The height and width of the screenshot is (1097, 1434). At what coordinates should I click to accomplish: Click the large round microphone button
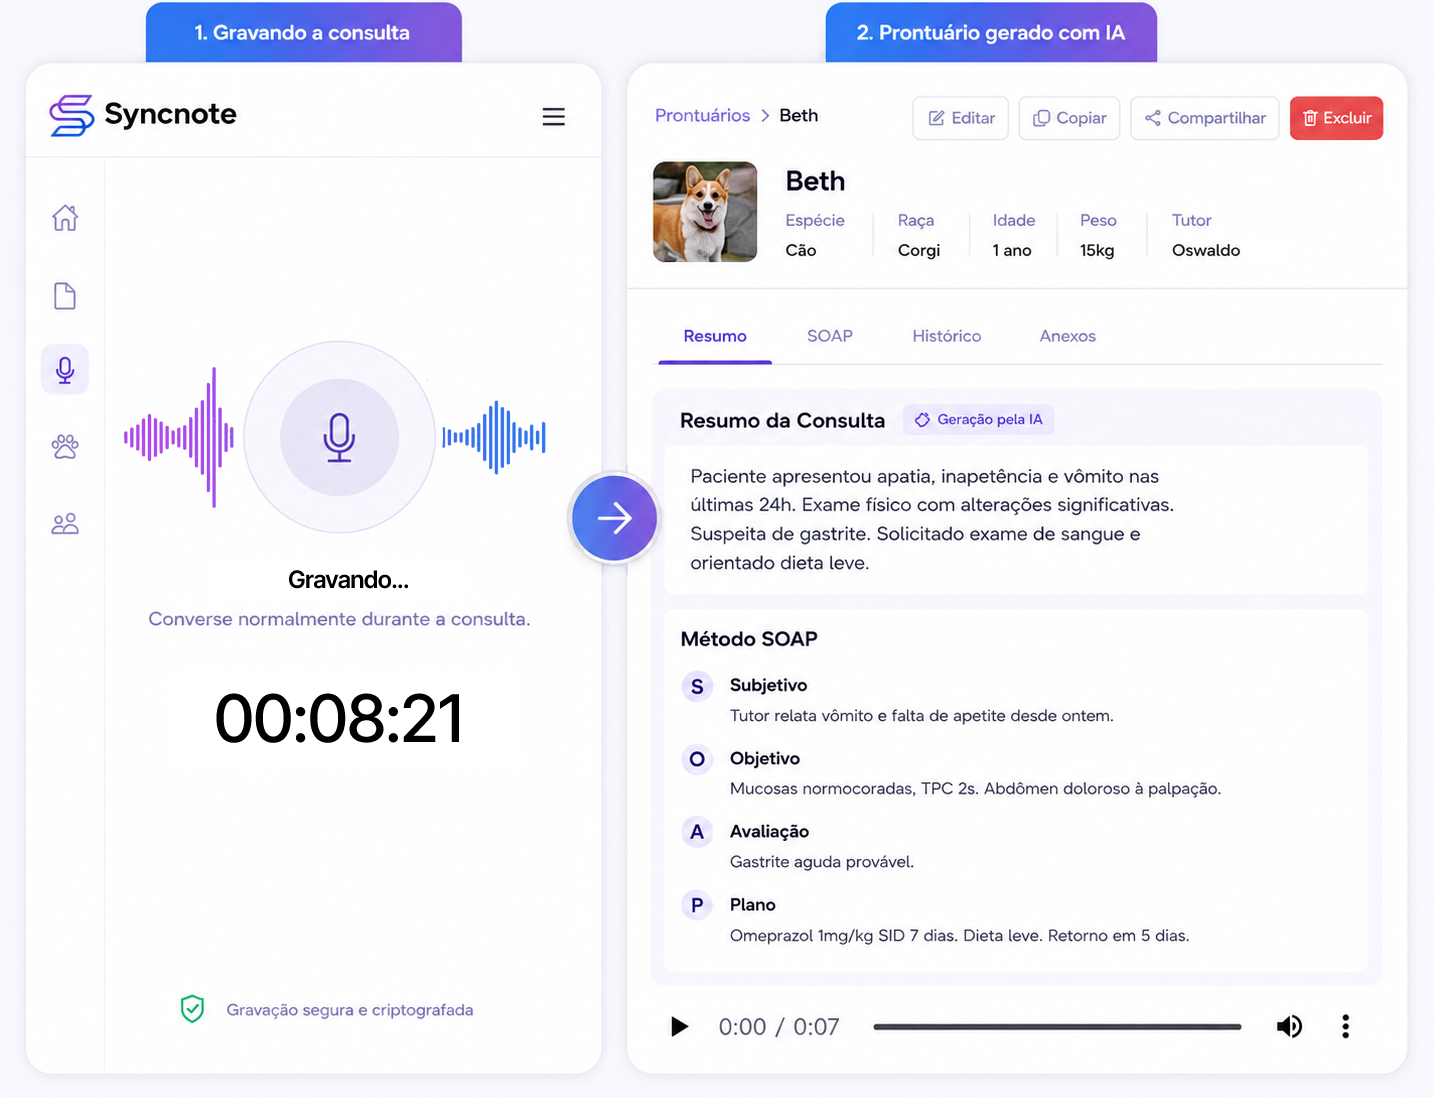point(339,437)
